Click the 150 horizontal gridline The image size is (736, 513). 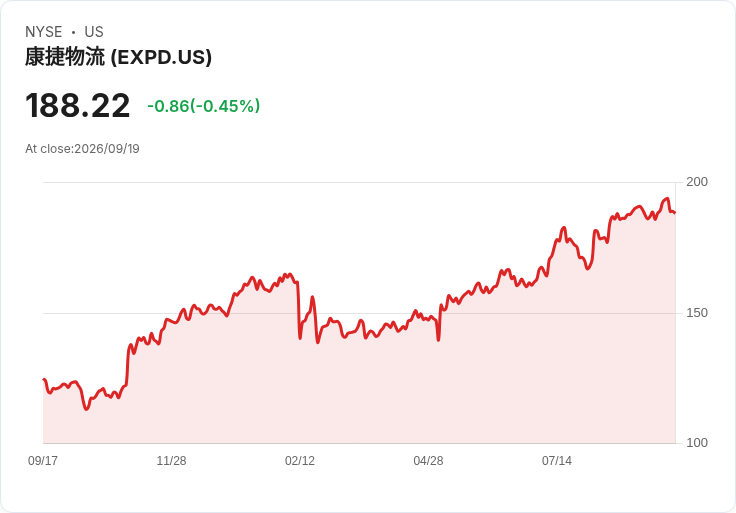click(x=359, y=313)
